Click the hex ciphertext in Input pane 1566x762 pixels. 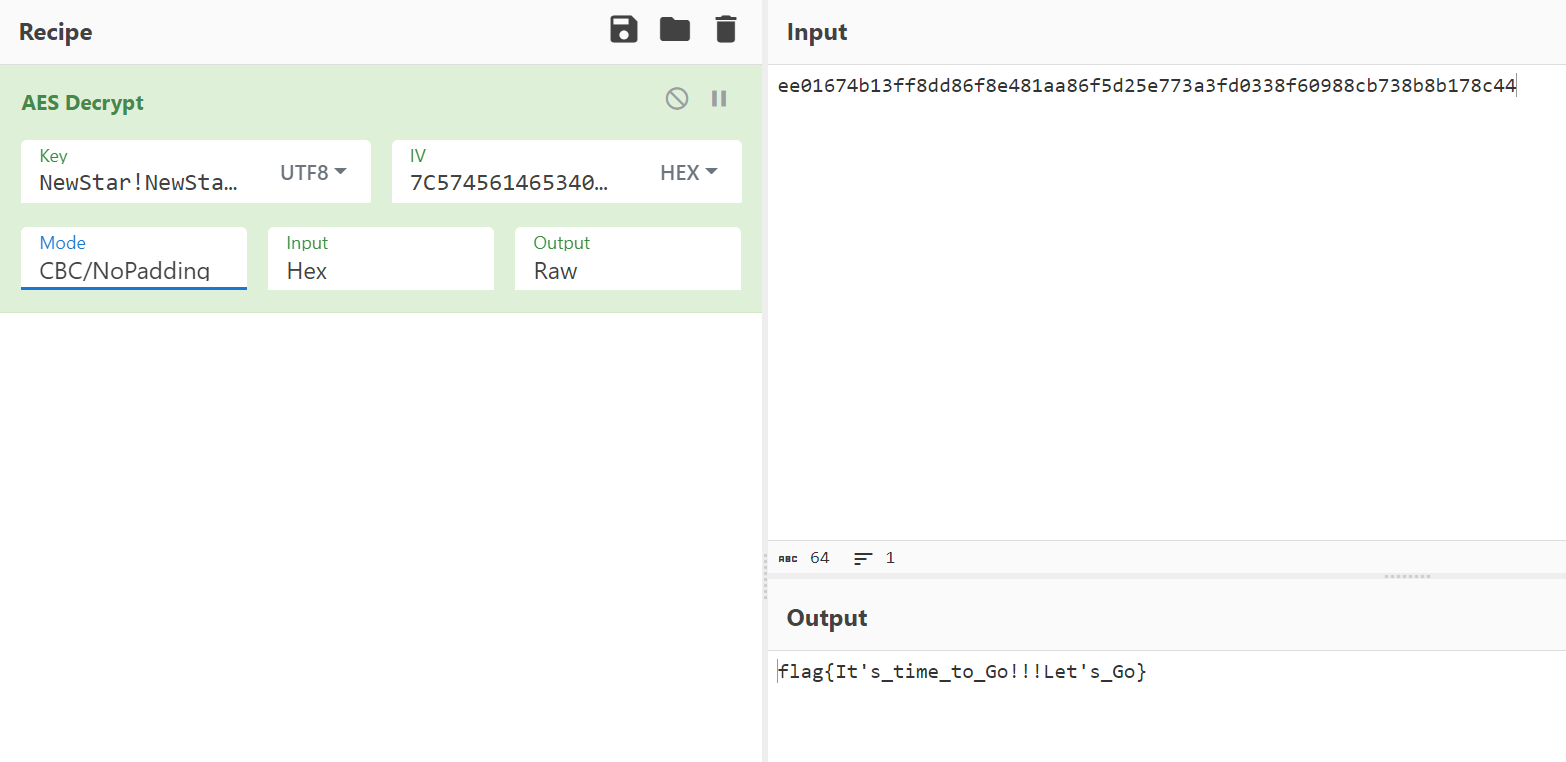pyautogui.click(x=1146, y=86)
